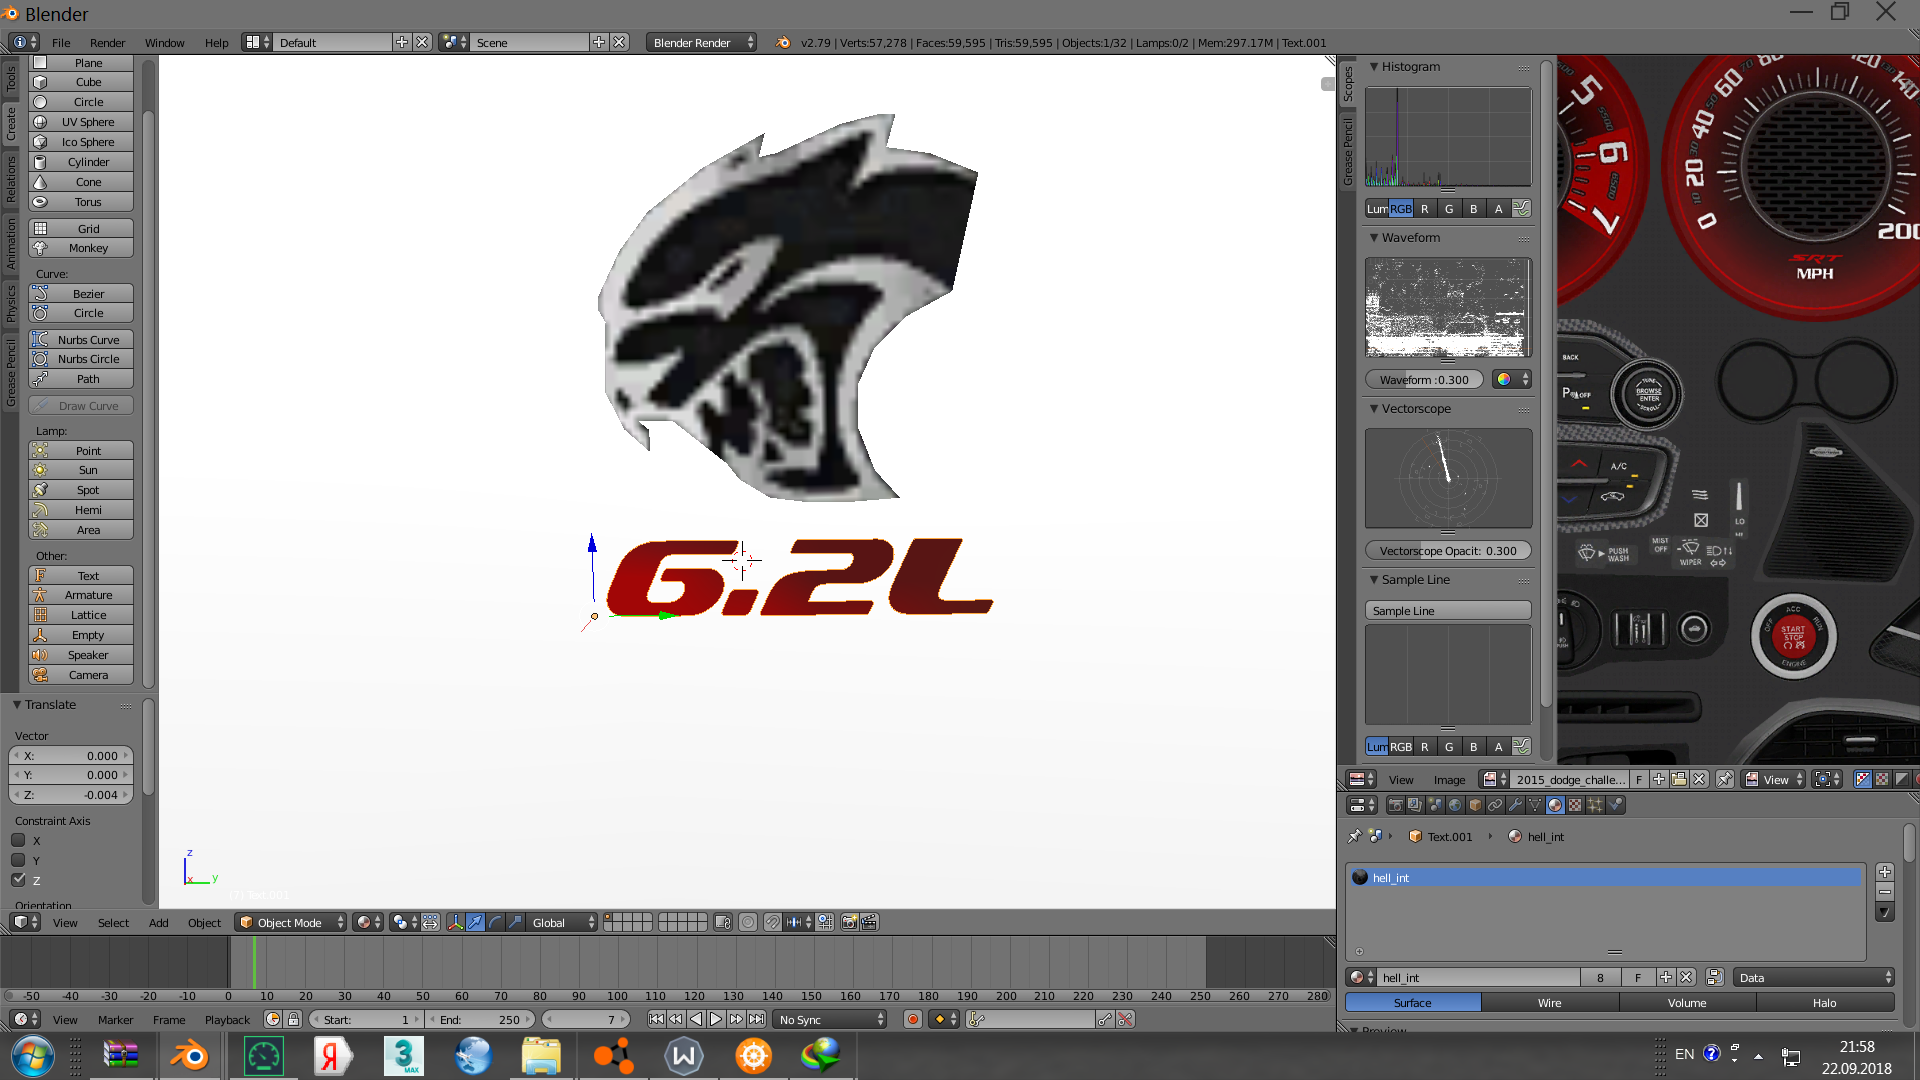
Task: Select the rotate manipulator icon
Action: [x=495, y=922]
